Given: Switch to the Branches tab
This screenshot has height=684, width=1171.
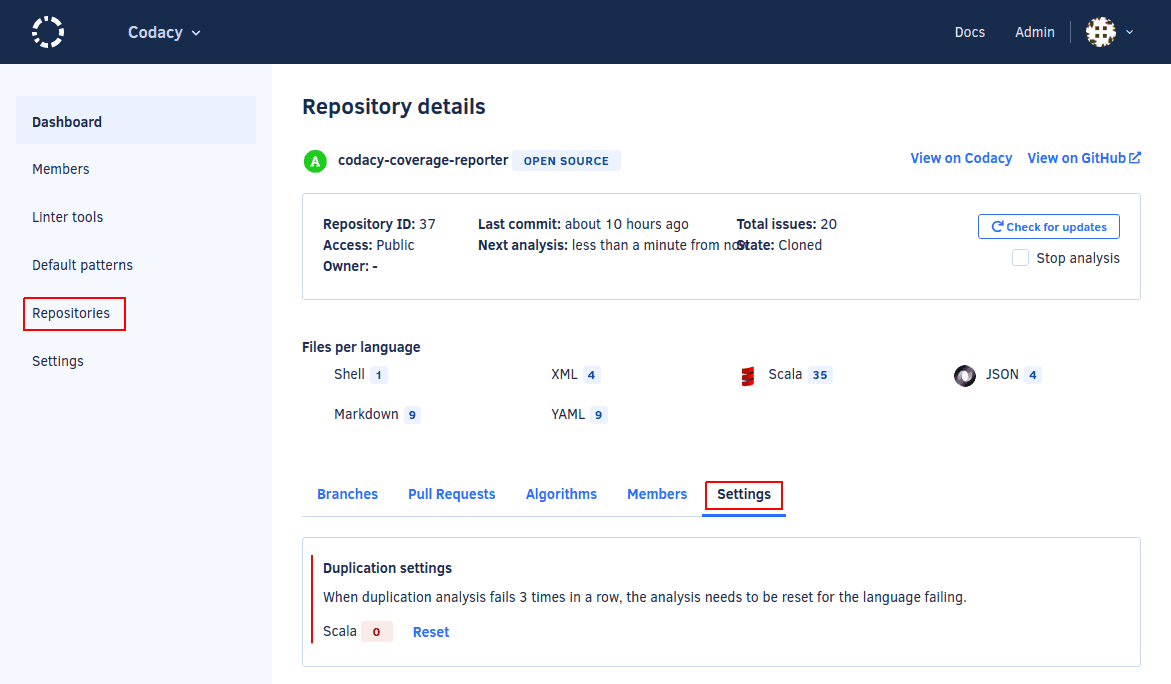Looking at the screenshot, I should (x=347, y=494).
